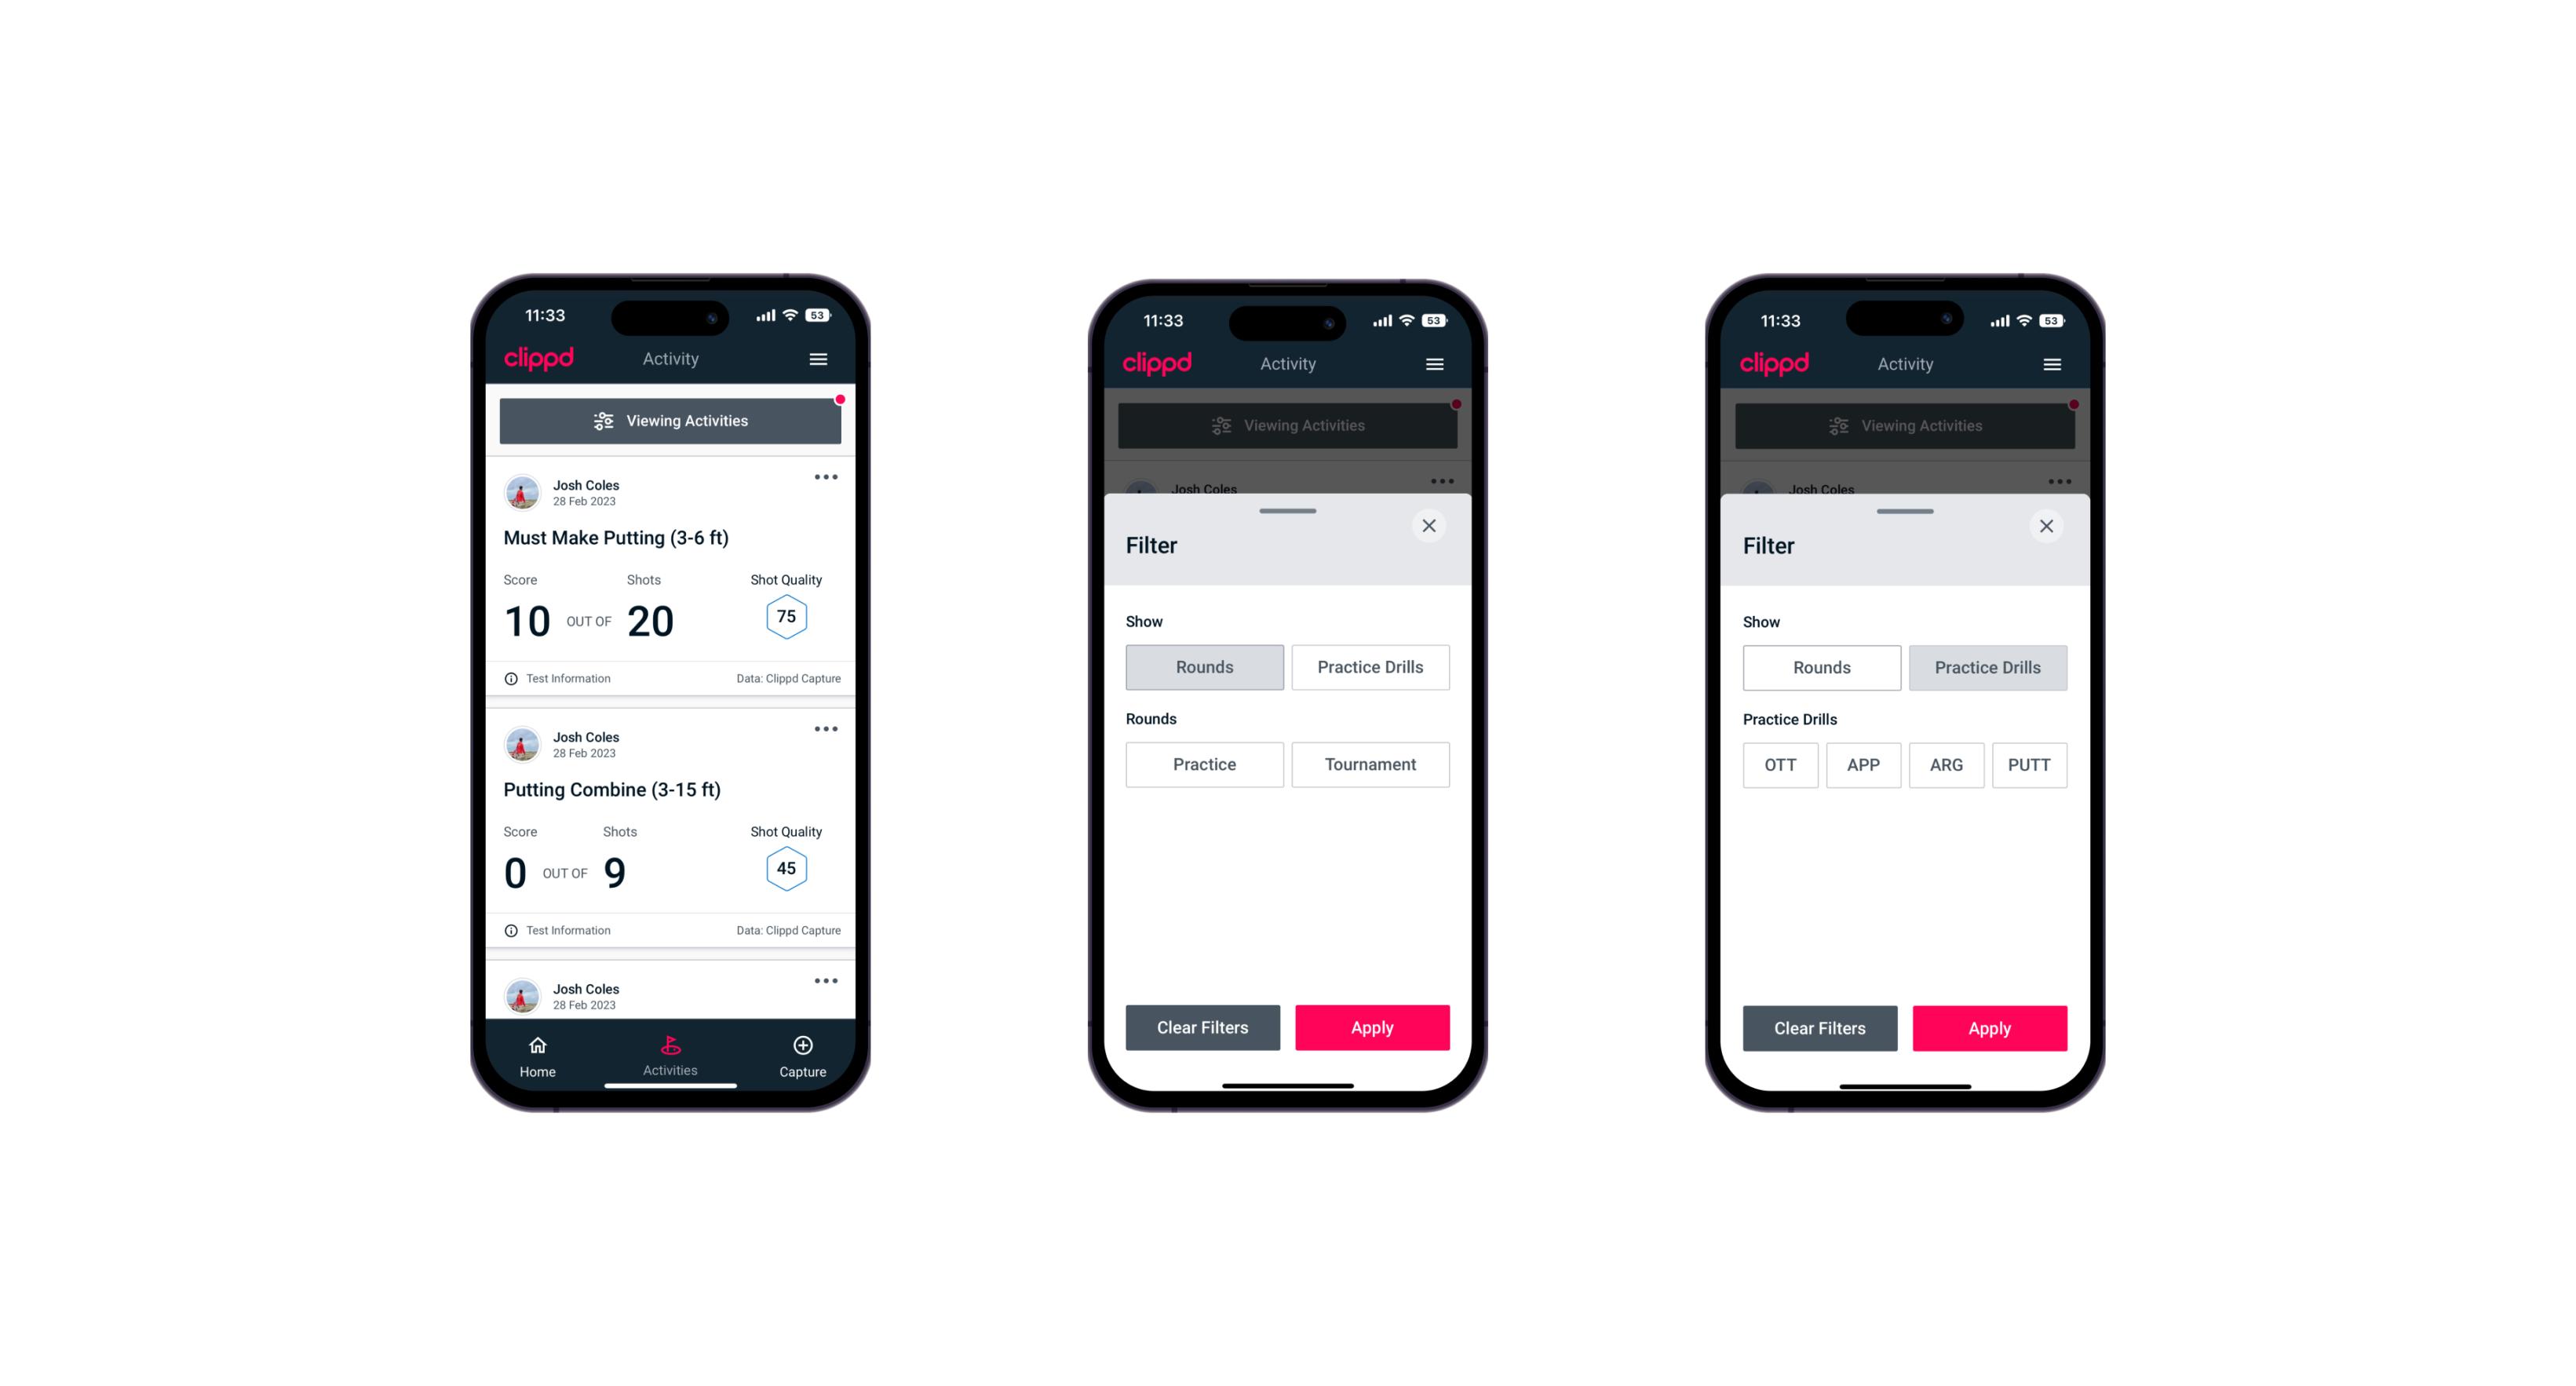Expand the APP drill category filter
Screen dimensions: 2576x1386
(1863, 764)
